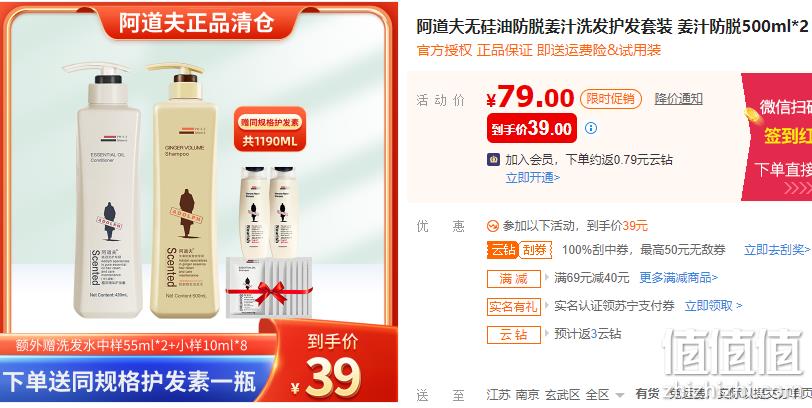
Task: Click the blue info icon beside 到手价39.00
Action: pyautogui.click(x=590, y=128)
